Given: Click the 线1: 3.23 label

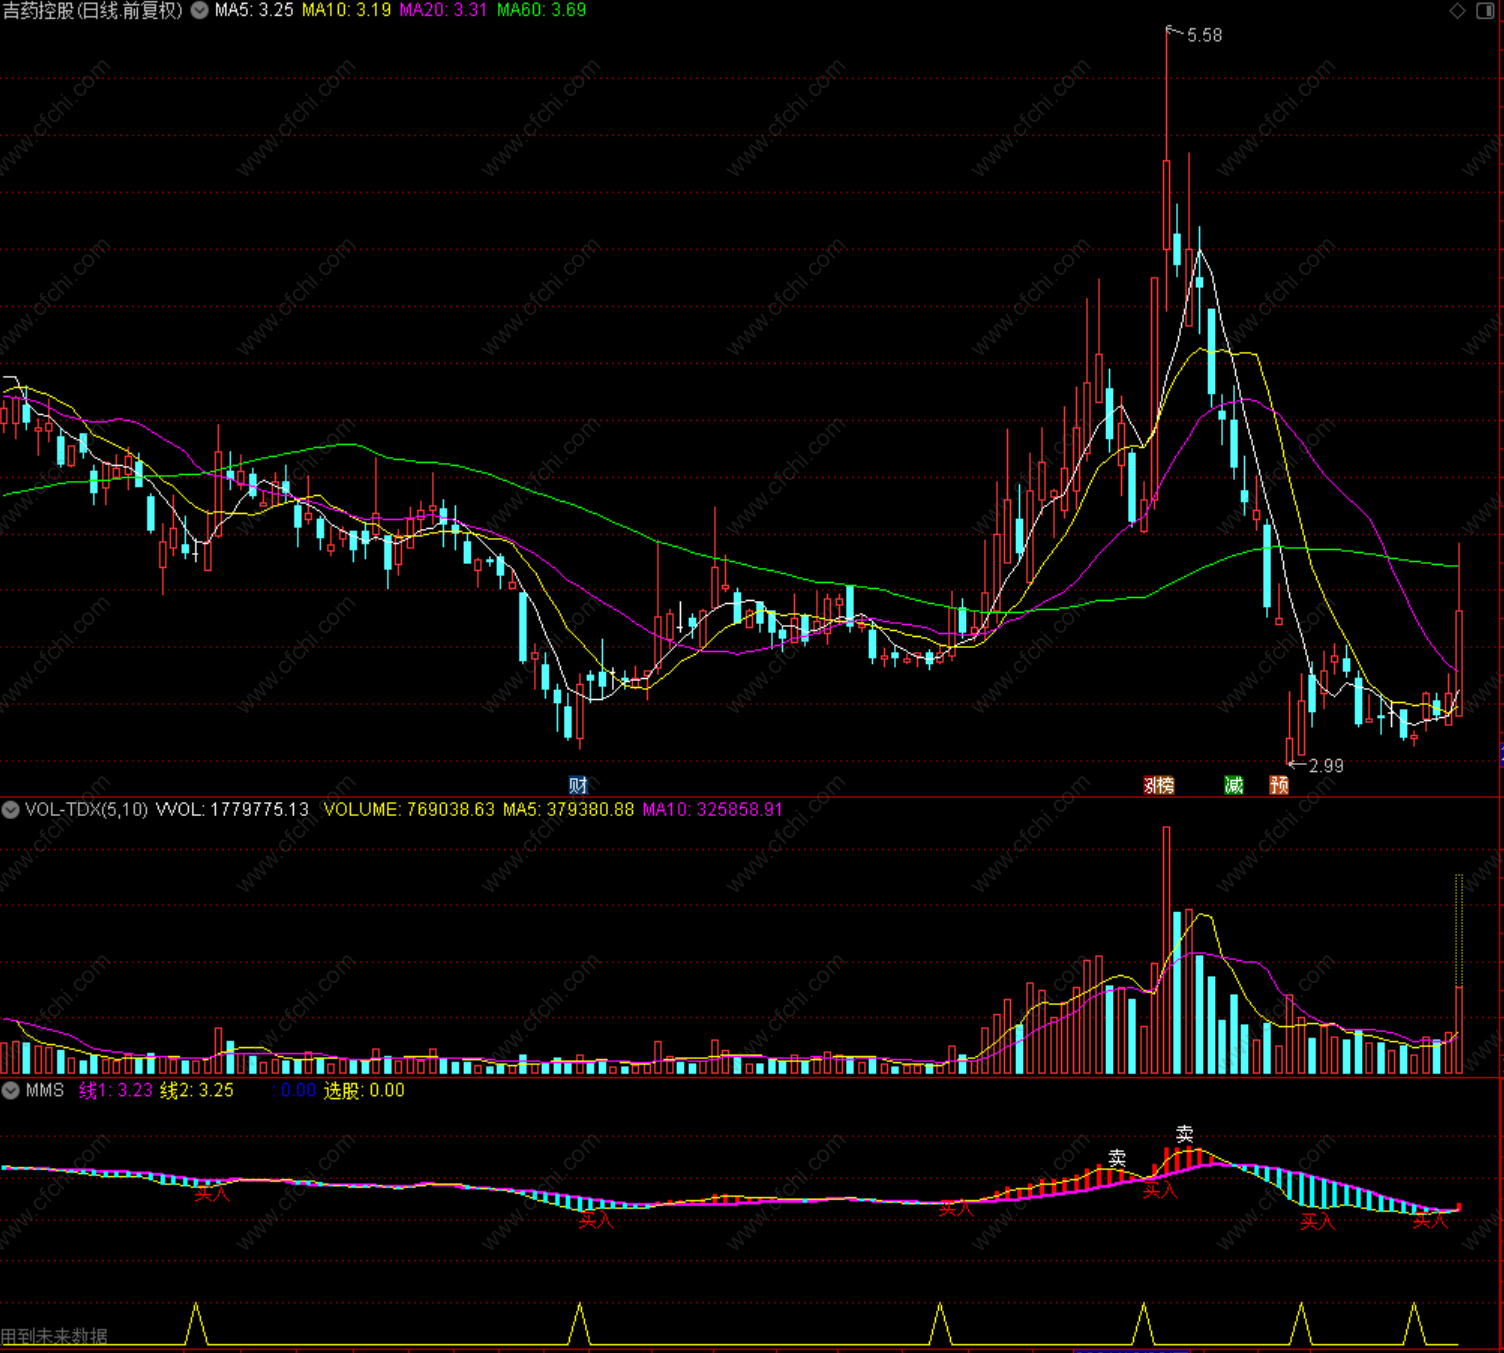Looking at the screenshot, I should [x=115, y=1090].
